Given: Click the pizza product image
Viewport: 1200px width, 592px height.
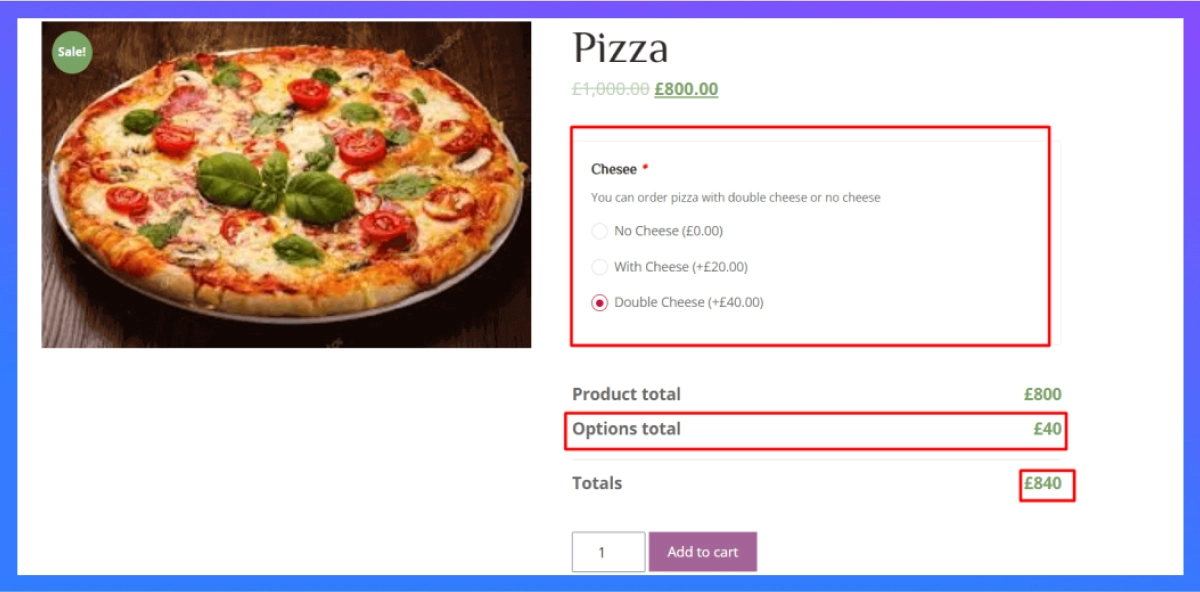Looking at the screenshot, I should coord(285,185).
